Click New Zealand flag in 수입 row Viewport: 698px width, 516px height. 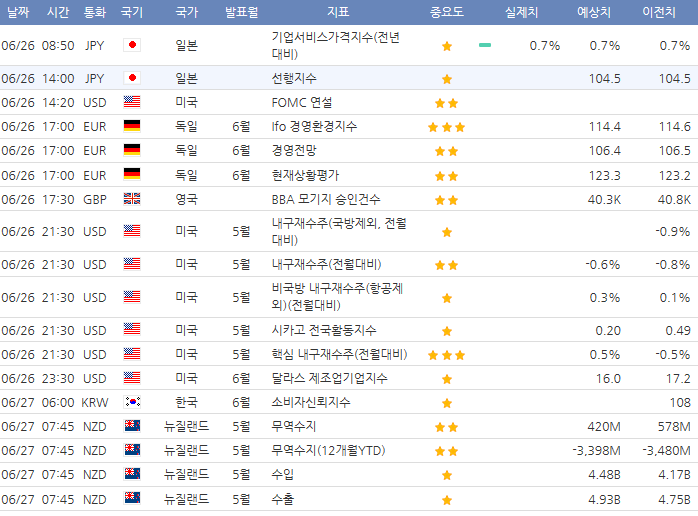click(x=132, y=474)
